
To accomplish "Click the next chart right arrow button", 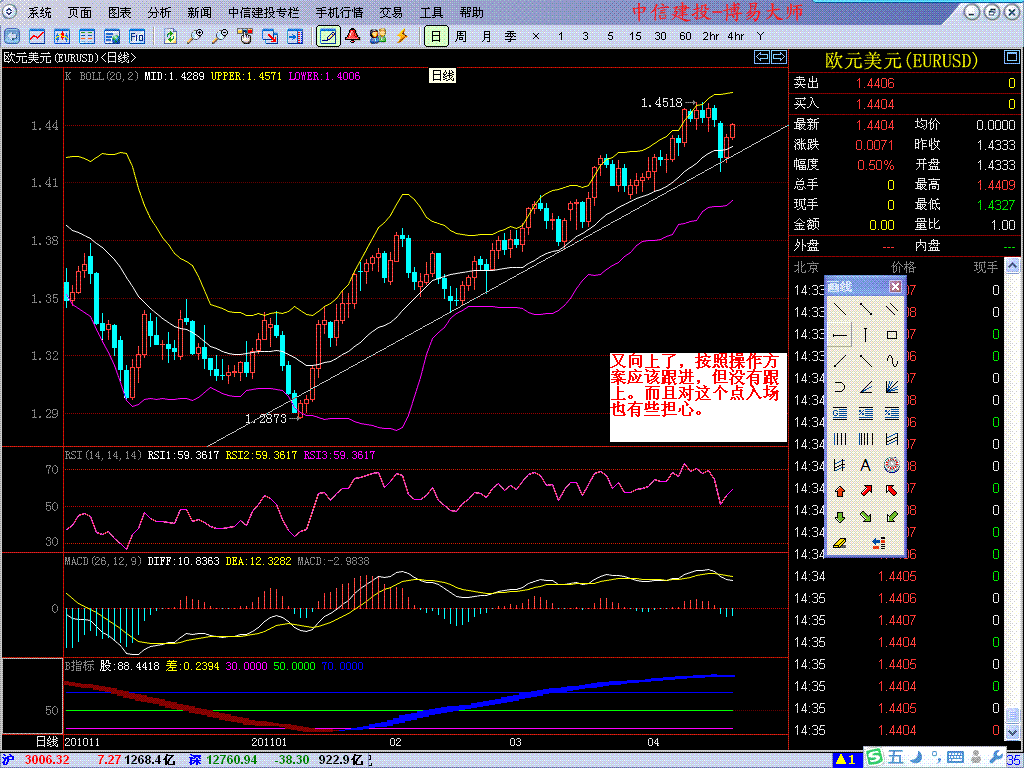I will (778, 57).
